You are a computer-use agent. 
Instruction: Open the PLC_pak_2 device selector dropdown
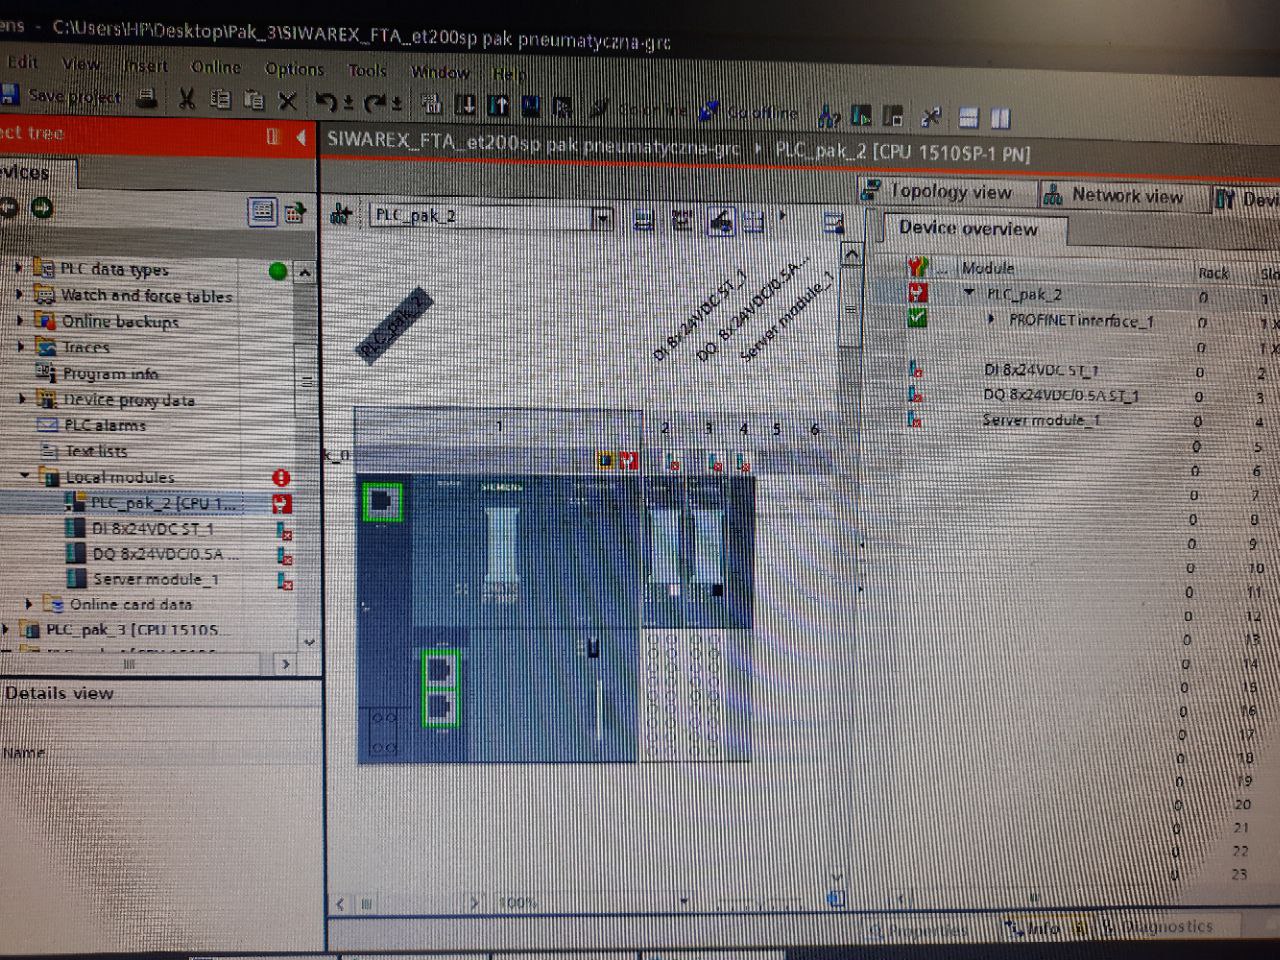602,217
